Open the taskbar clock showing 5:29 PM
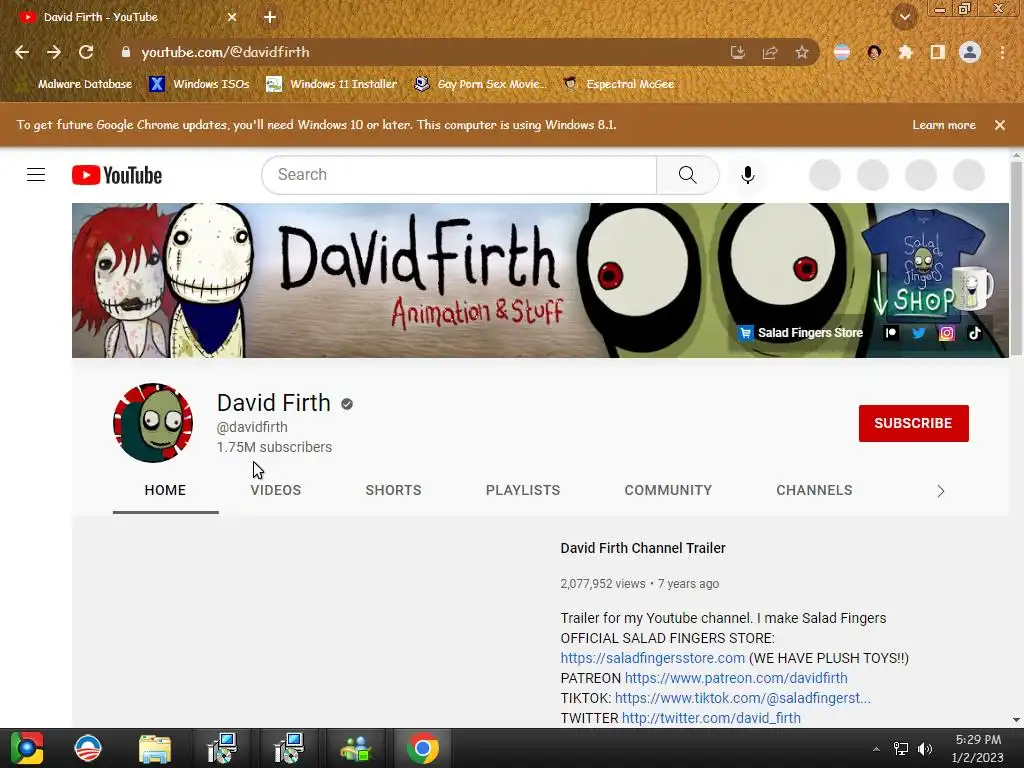Screen dimensions: 1024x768 click(x=978, y=748)
